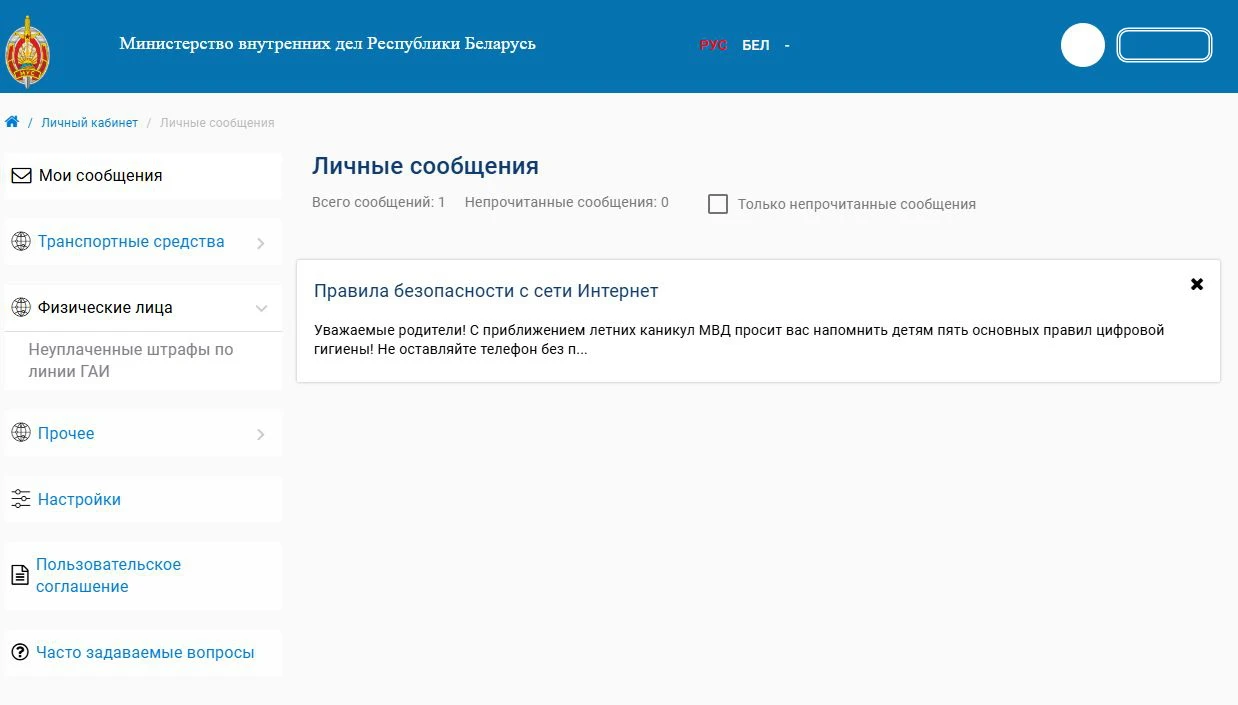Click Личный кабинет breadcrumb link
This screenshot has width=1238, height=705.
pyautogui.click(x=90, y=122)
